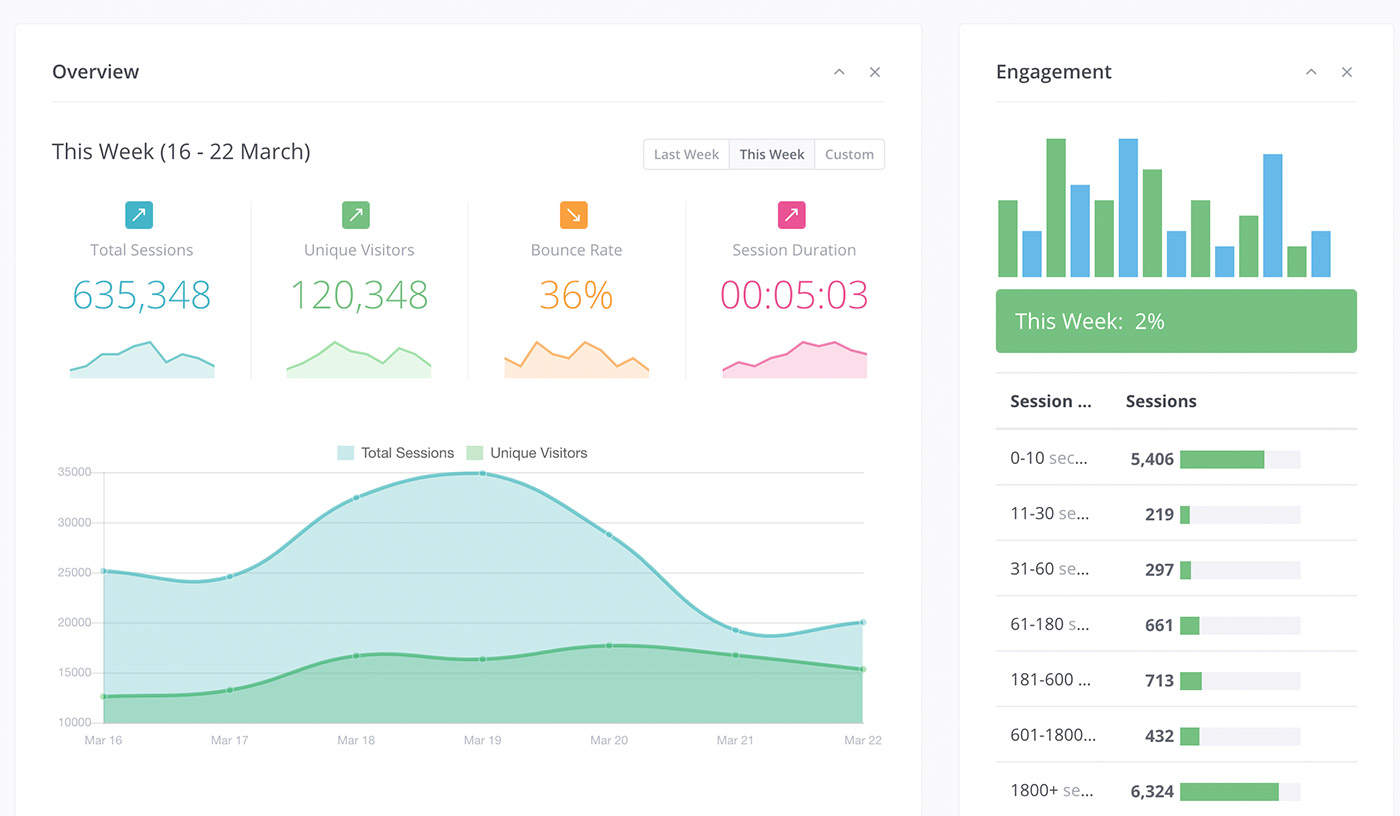Viewport: 1400px width, 816px height.
Task: Toggle Unique Visitors series in chart legend
Action: click(x=527, y=453)
